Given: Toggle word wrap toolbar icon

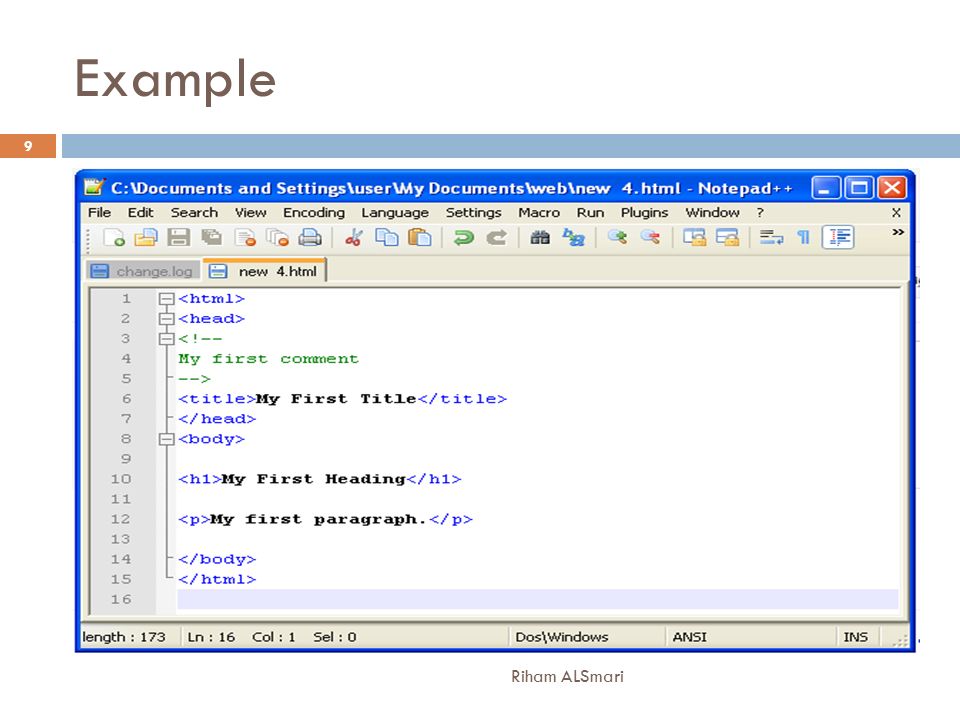Looking at the screenshot, I should pyautogui.click(x=771, y=238).
